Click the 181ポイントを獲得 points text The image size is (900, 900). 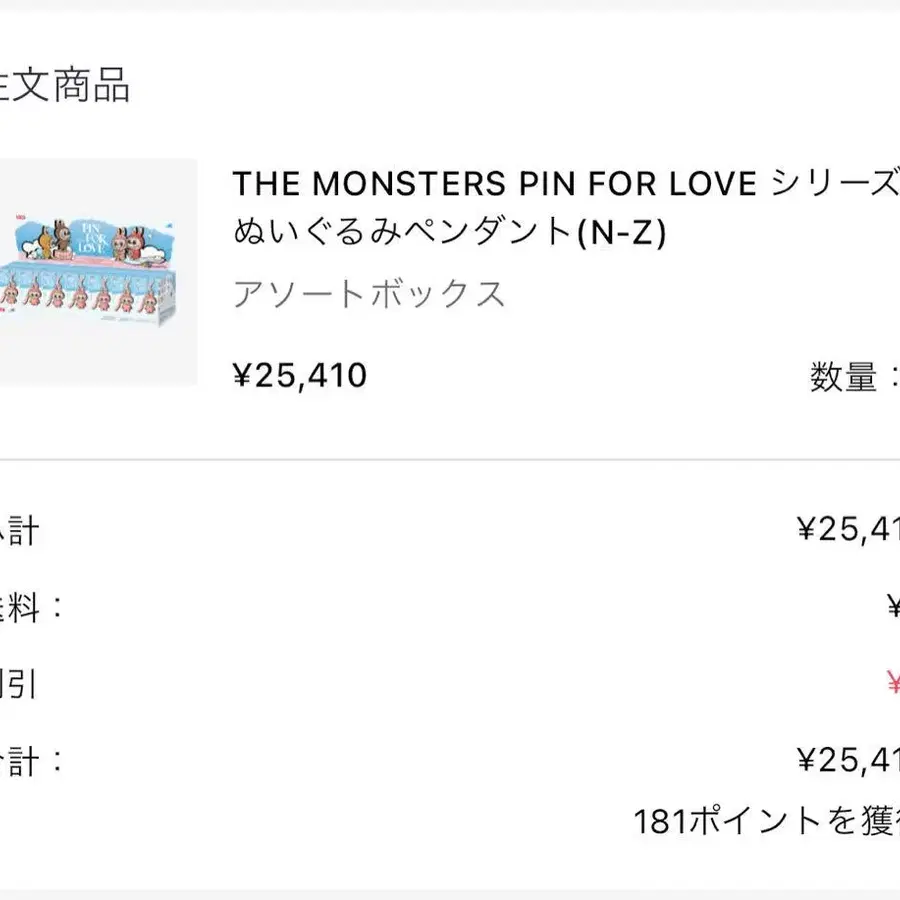click(766, 821)
